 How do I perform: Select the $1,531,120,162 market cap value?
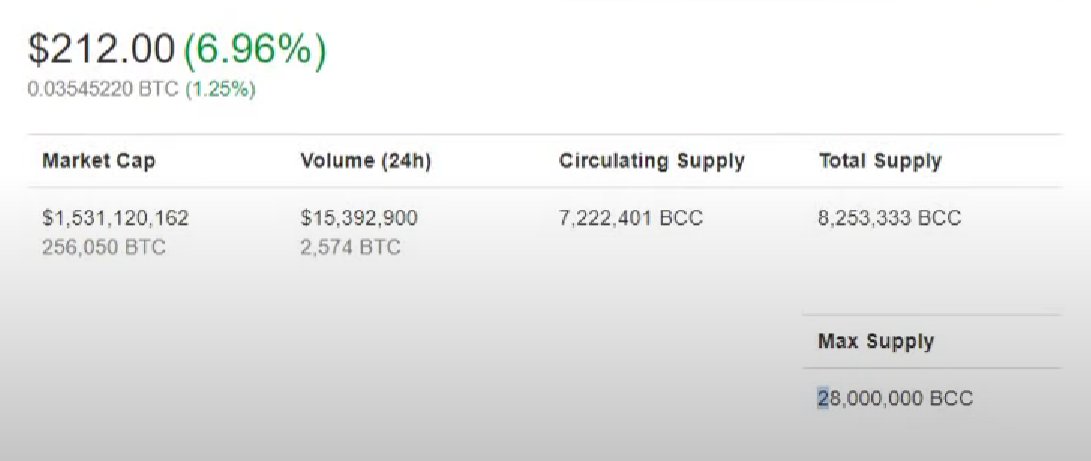point(116,218)
